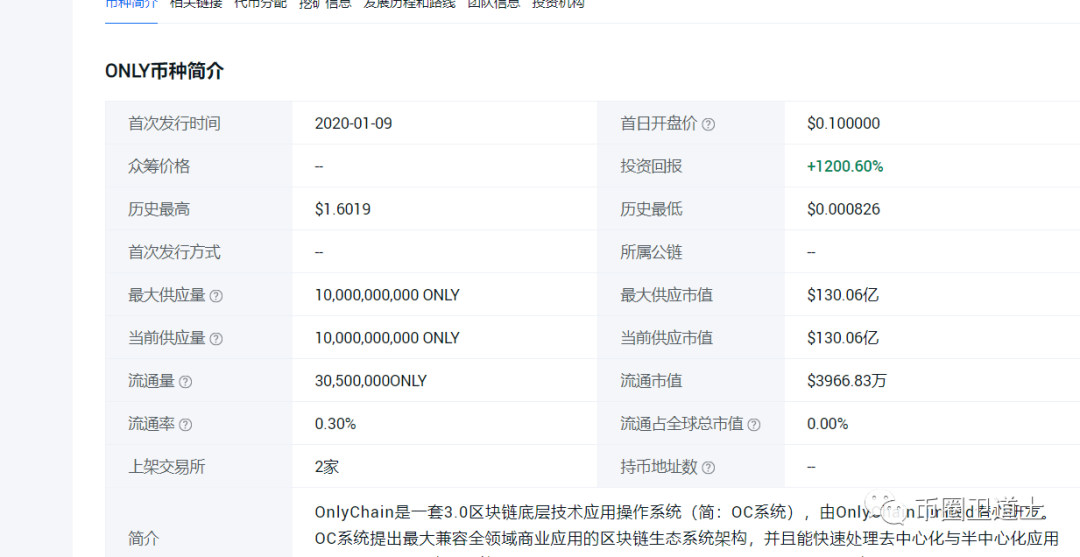Open the 持币地址数 question mark icon
The image size is (1080, 557).
(708, 467)
